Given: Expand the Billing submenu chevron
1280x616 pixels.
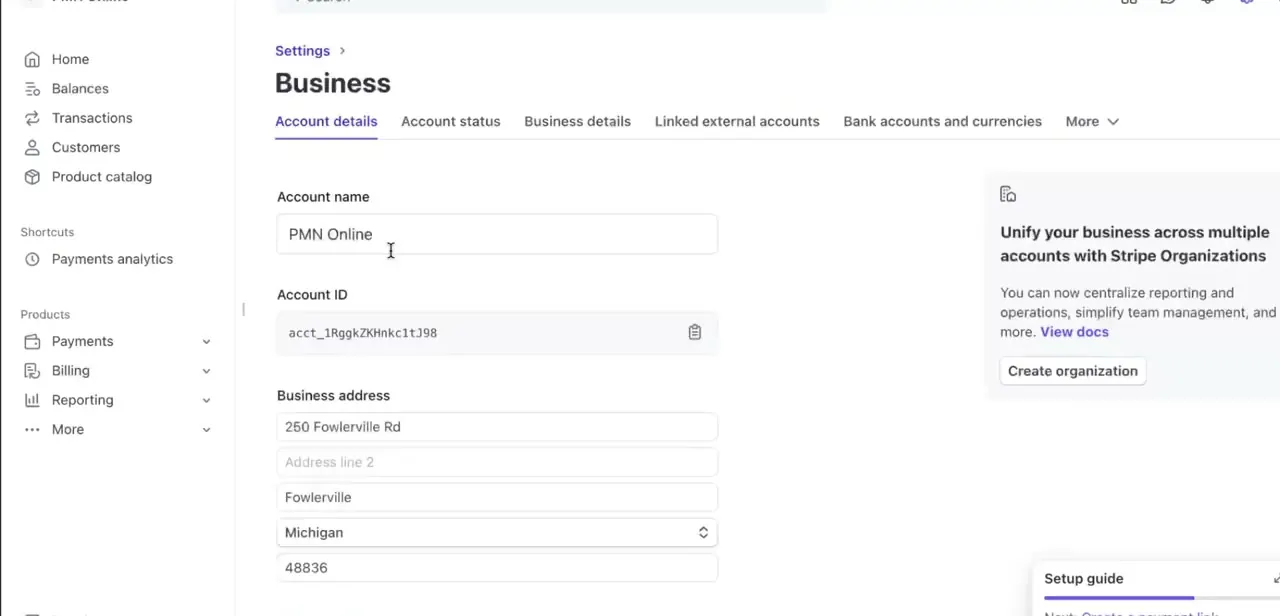Looking at the screenshot, I should pos(206,371).
